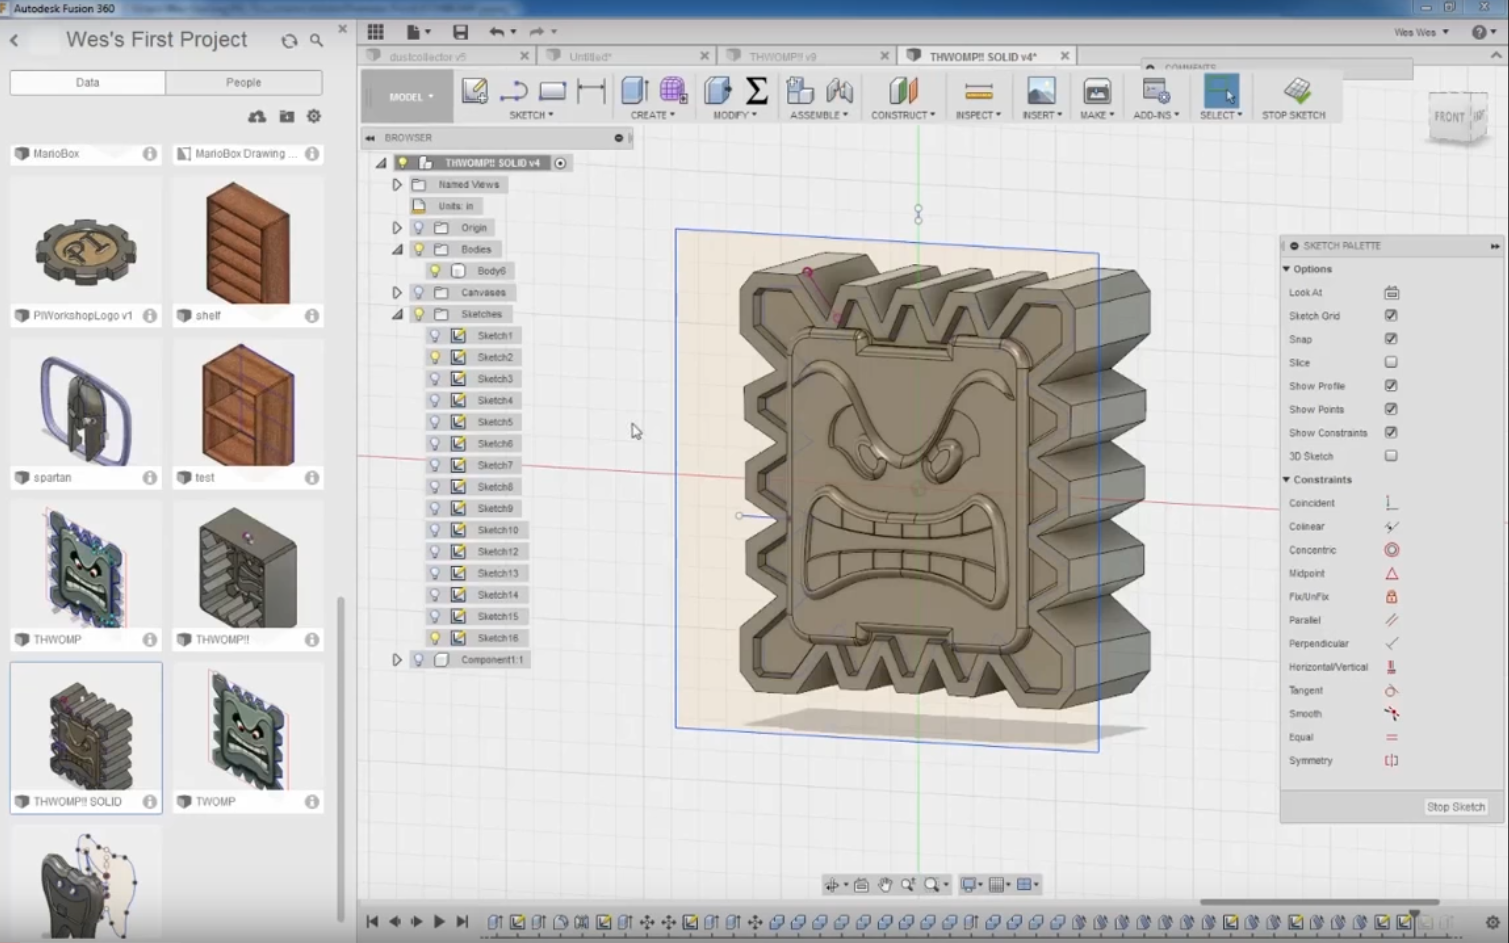The width and height of the screenshot is (1509, 943).
Task: Click the Stop Sketch toolbar icon
Action: point(1296,92)
